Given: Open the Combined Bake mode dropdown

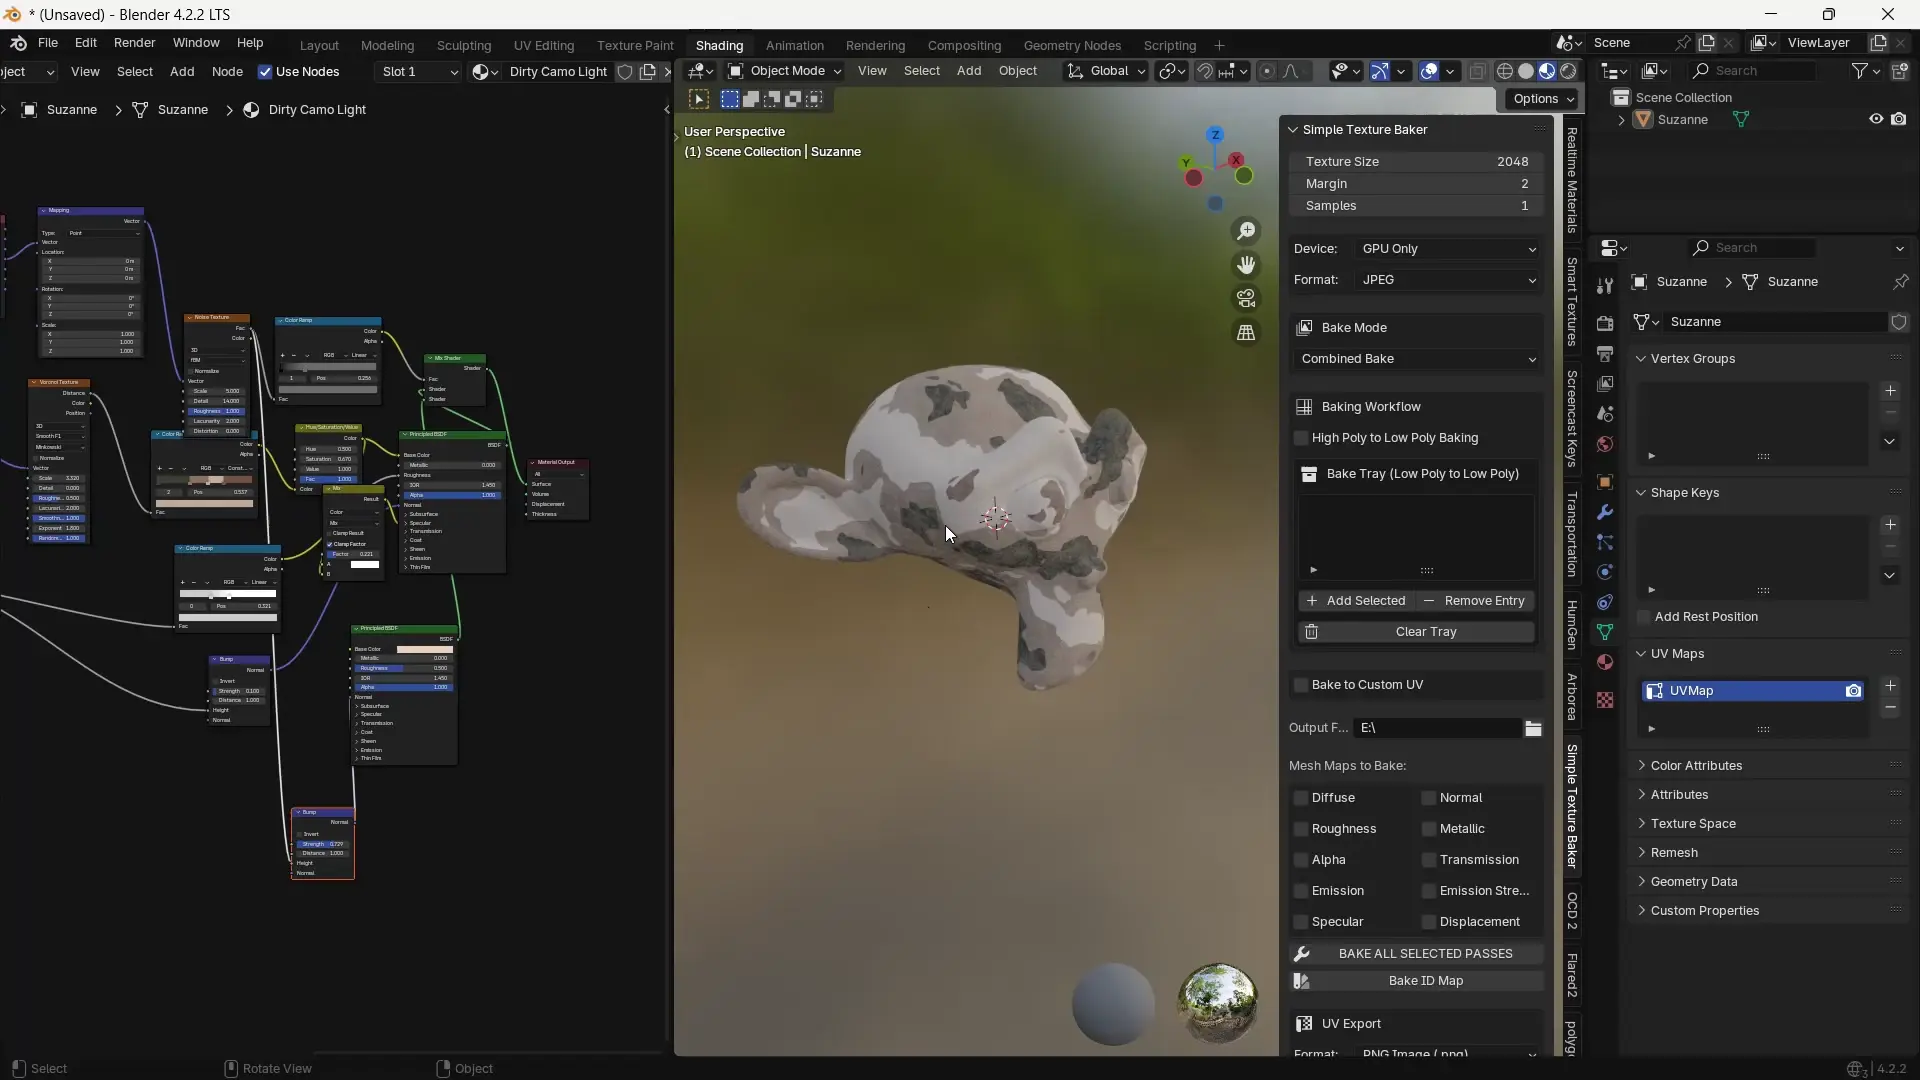Looking at the screenshot, I should 1417,359.
